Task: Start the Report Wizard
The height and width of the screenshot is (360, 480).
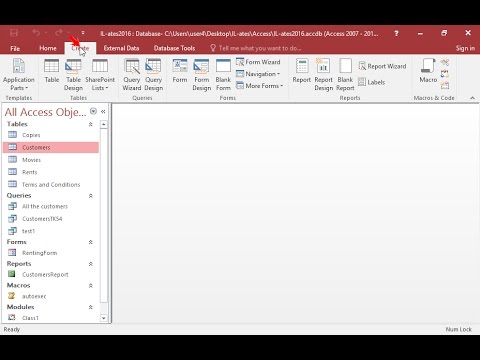Action: (382, 66)
